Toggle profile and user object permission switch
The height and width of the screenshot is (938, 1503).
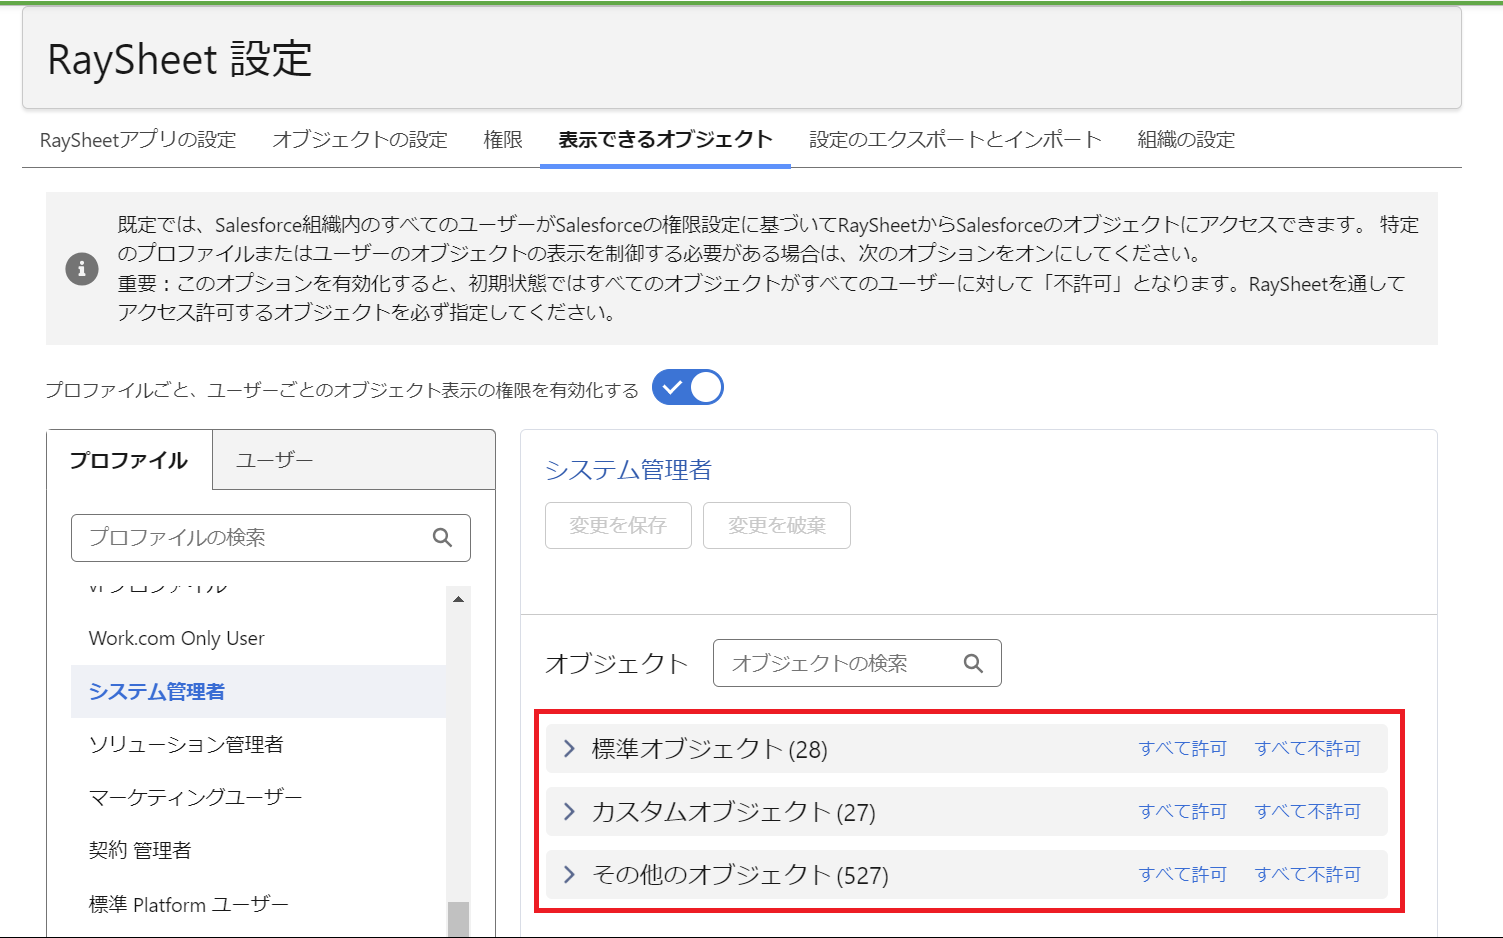[688, 388]
